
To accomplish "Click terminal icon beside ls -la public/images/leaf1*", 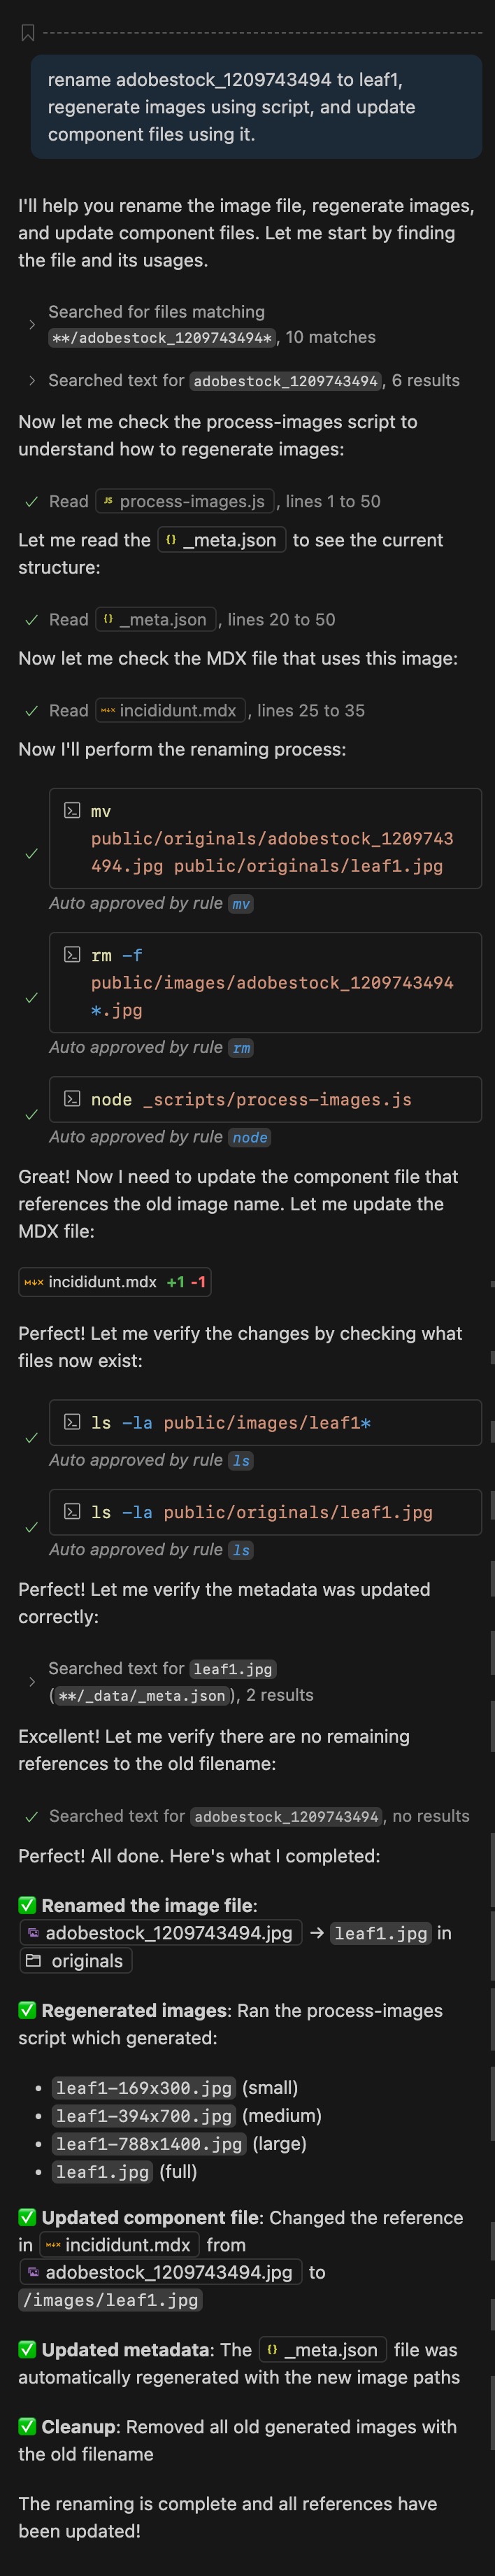I will coord(72,1422).
